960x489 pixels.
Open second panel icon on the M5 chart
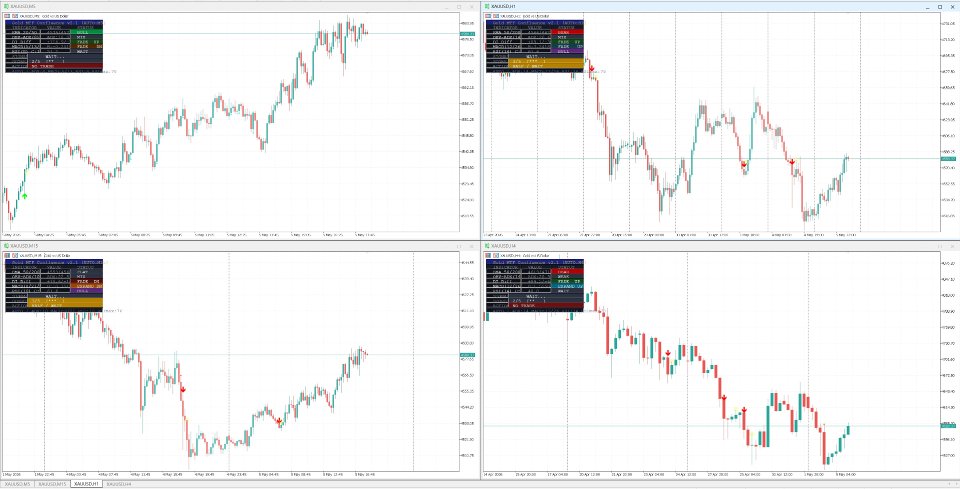(x=14, y=15)
